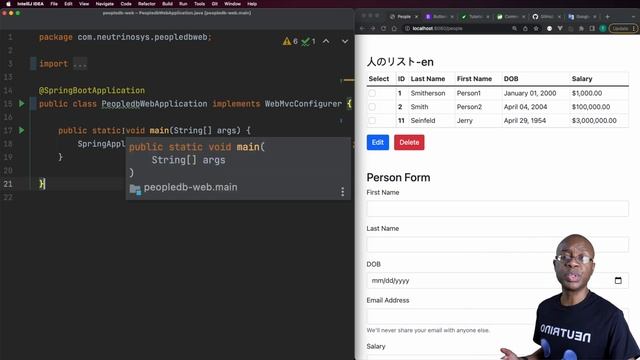This screenshot has height=360, width=640.
Task: Open the Refactor menu
Action: pos(147,4)
